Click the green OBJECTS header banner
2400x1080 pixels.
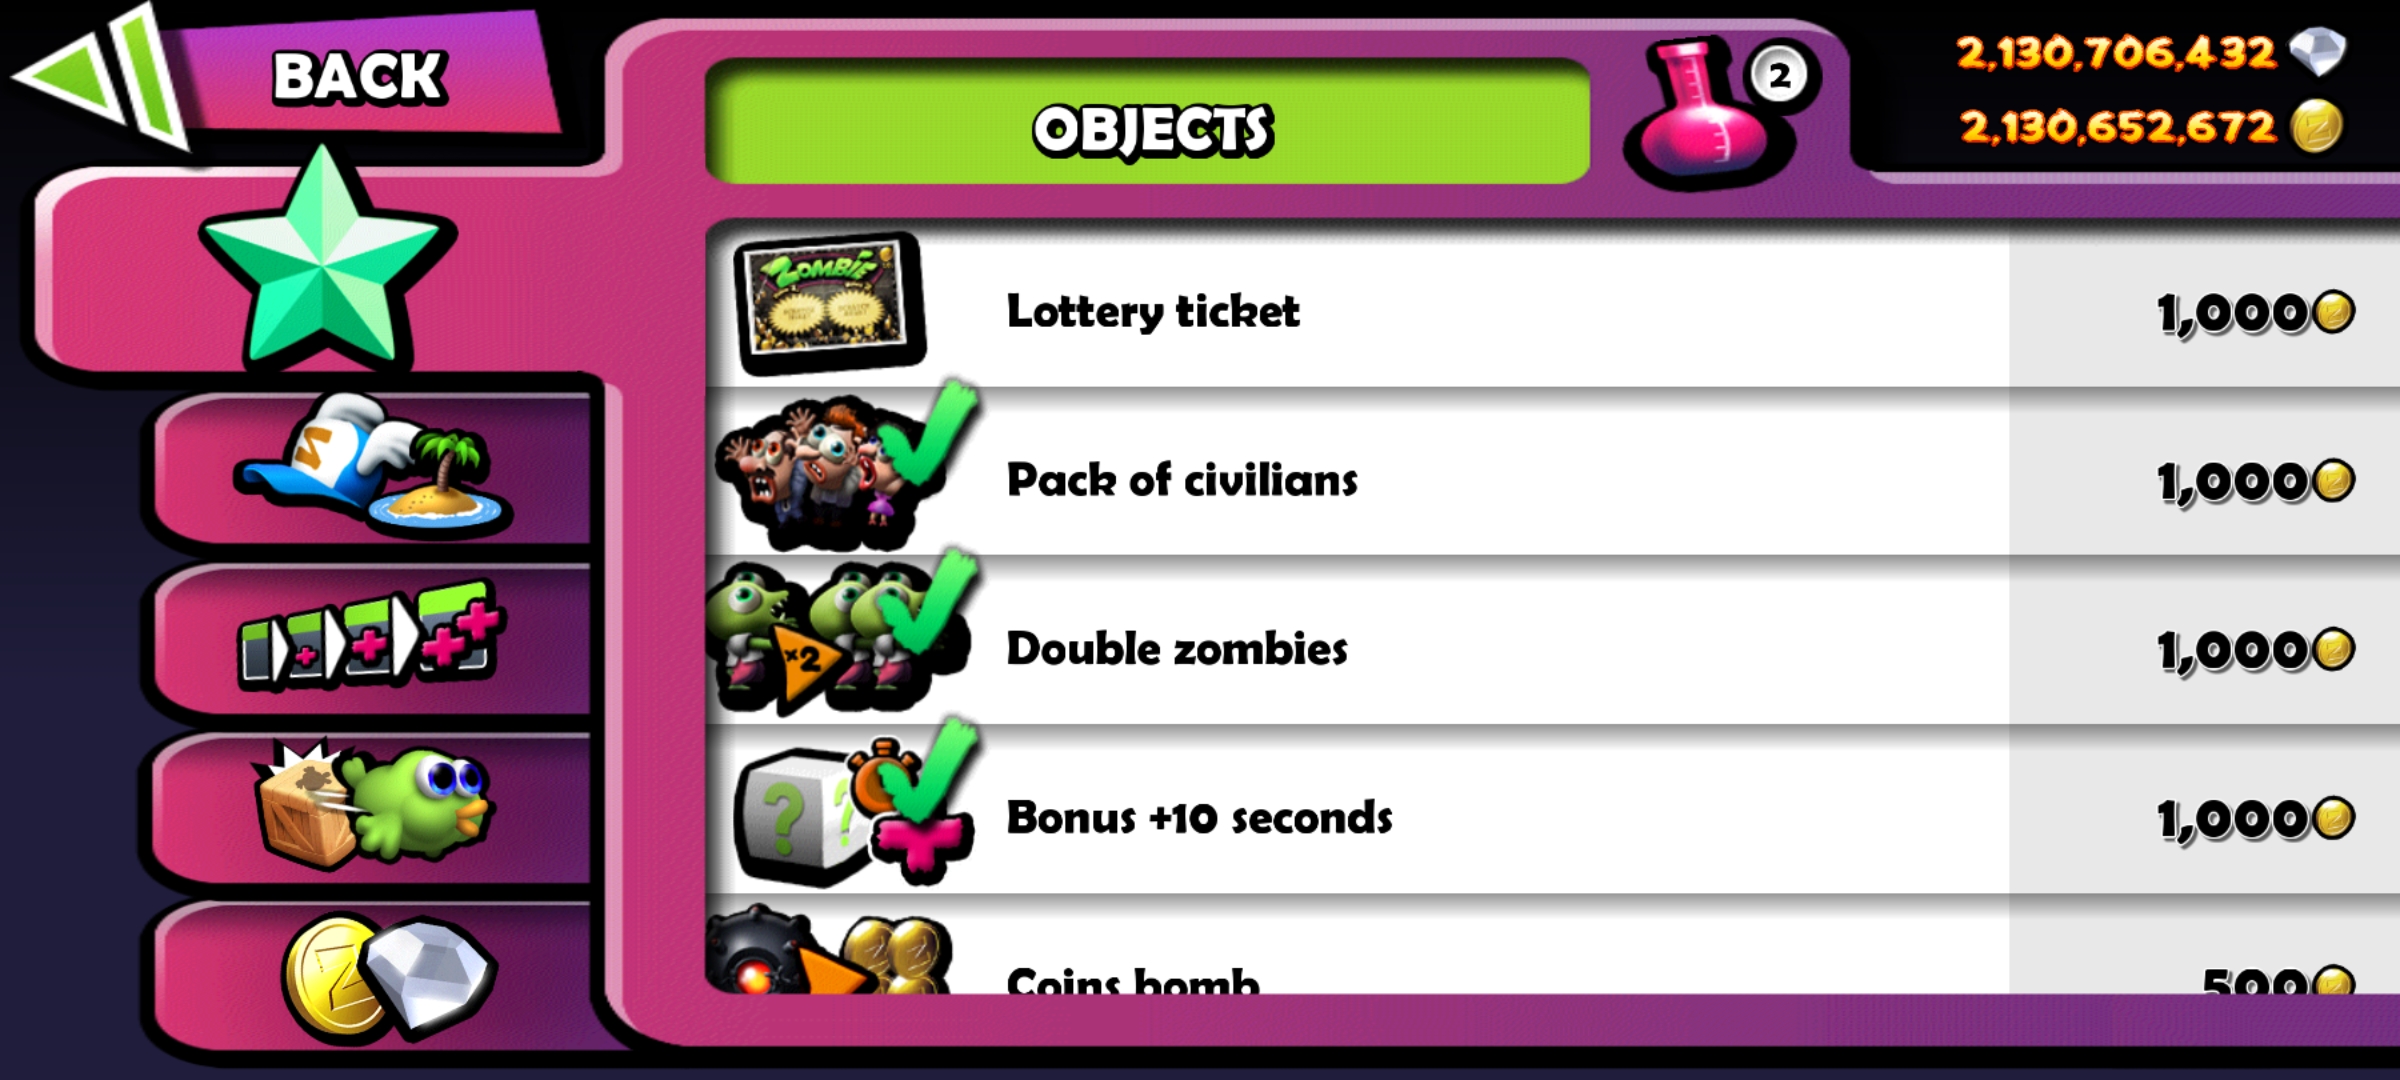(x=1148, y=122)
